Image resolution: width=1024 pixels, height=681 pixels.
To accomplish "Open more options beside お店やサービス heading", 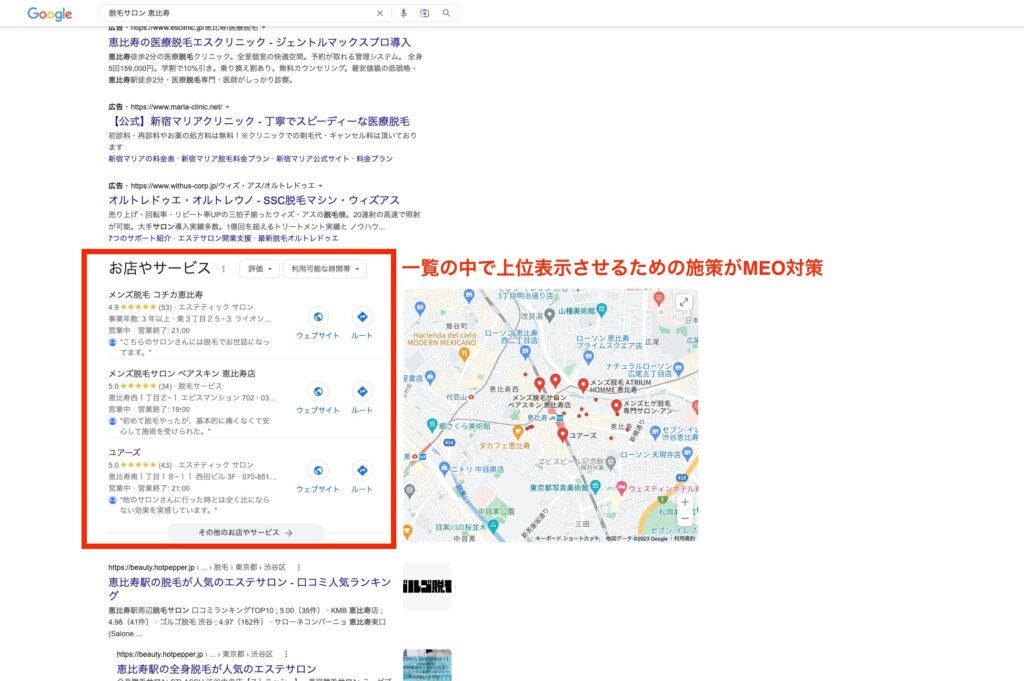I will [223, 269].
